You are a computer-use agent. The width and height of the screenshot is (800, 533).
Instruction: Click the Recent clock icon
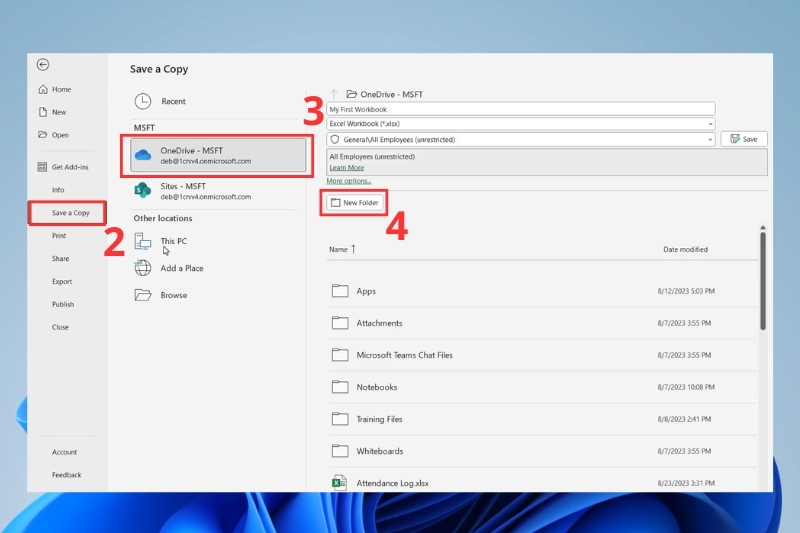[143, 101]
